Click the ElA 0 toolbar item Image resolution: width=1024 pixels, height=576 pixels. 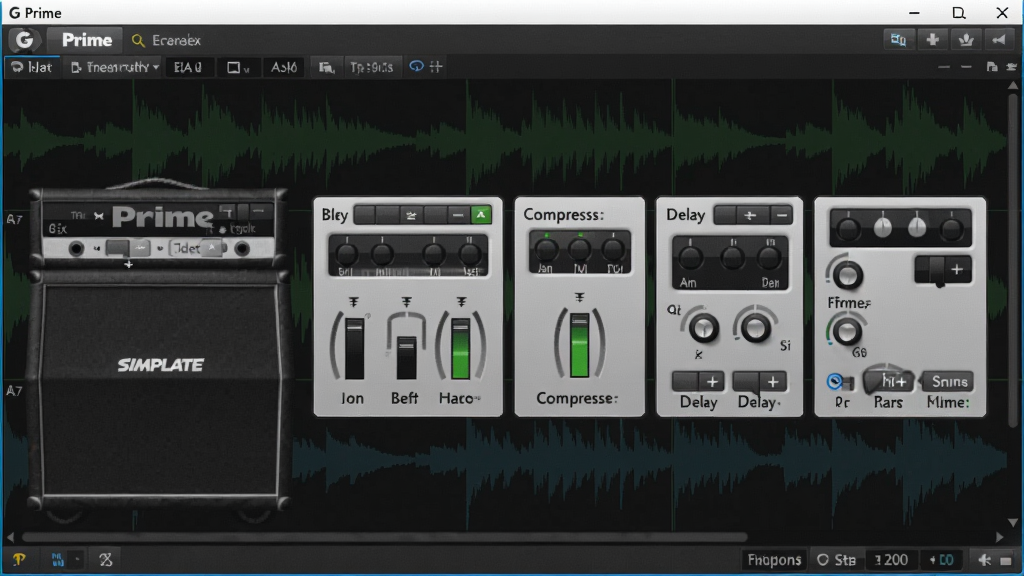188,67
